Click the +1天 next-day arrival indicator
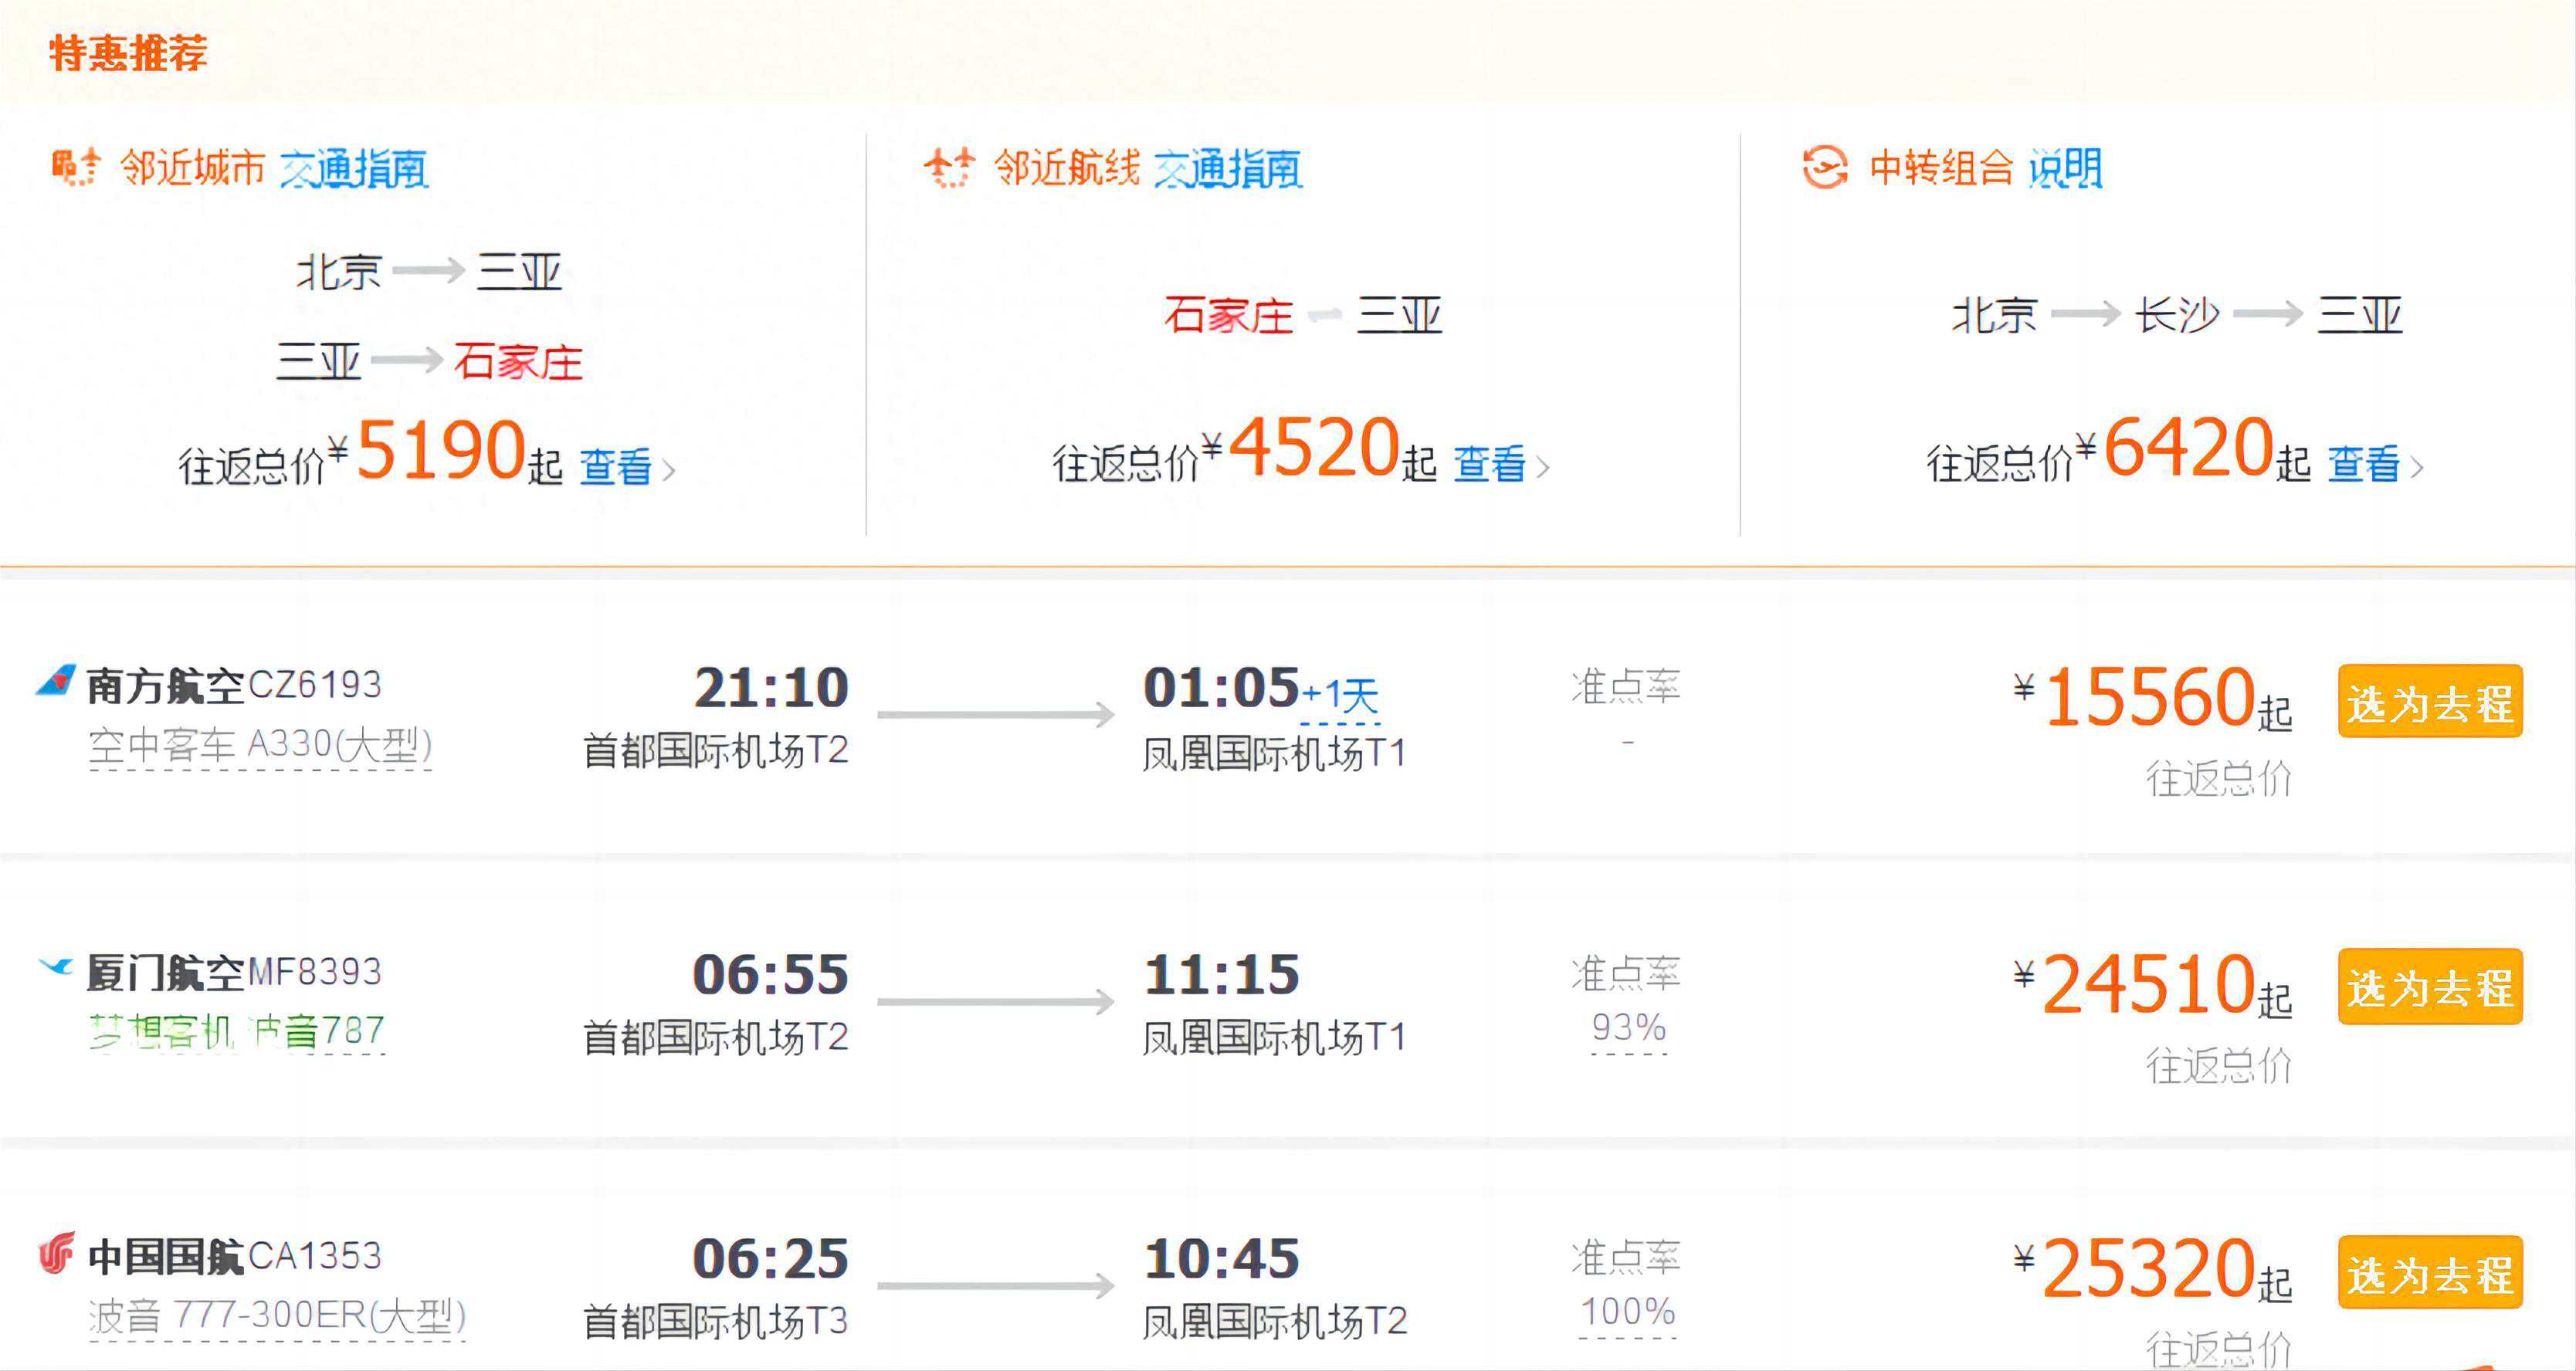The width and height of the screenshot is (2576, 1371). click(1340, 695)
